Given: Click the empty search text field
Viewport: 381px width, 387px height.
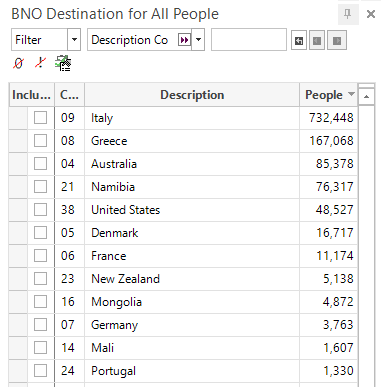Looking at the screenshot, I should [x=249, y=40].
